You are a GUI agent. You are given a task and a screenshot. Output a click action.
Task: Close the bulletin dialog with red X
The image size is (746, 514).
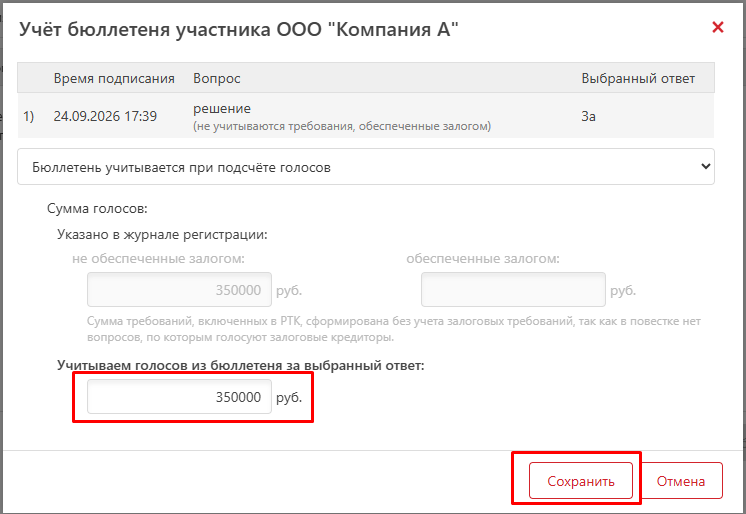pos(717,27)
